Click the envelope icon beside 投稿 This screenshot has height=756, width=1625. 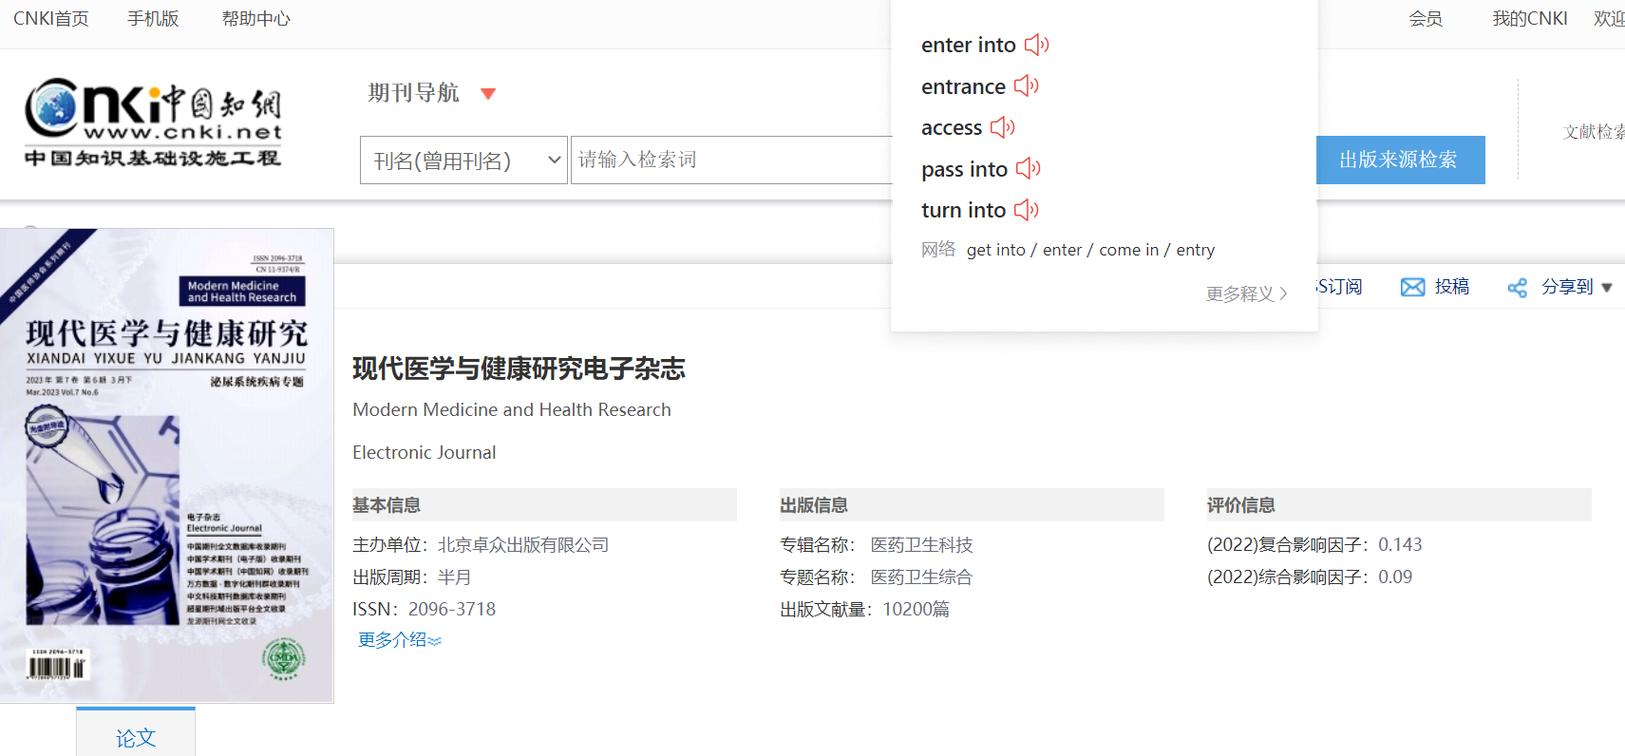click(x=1413, y=287)
